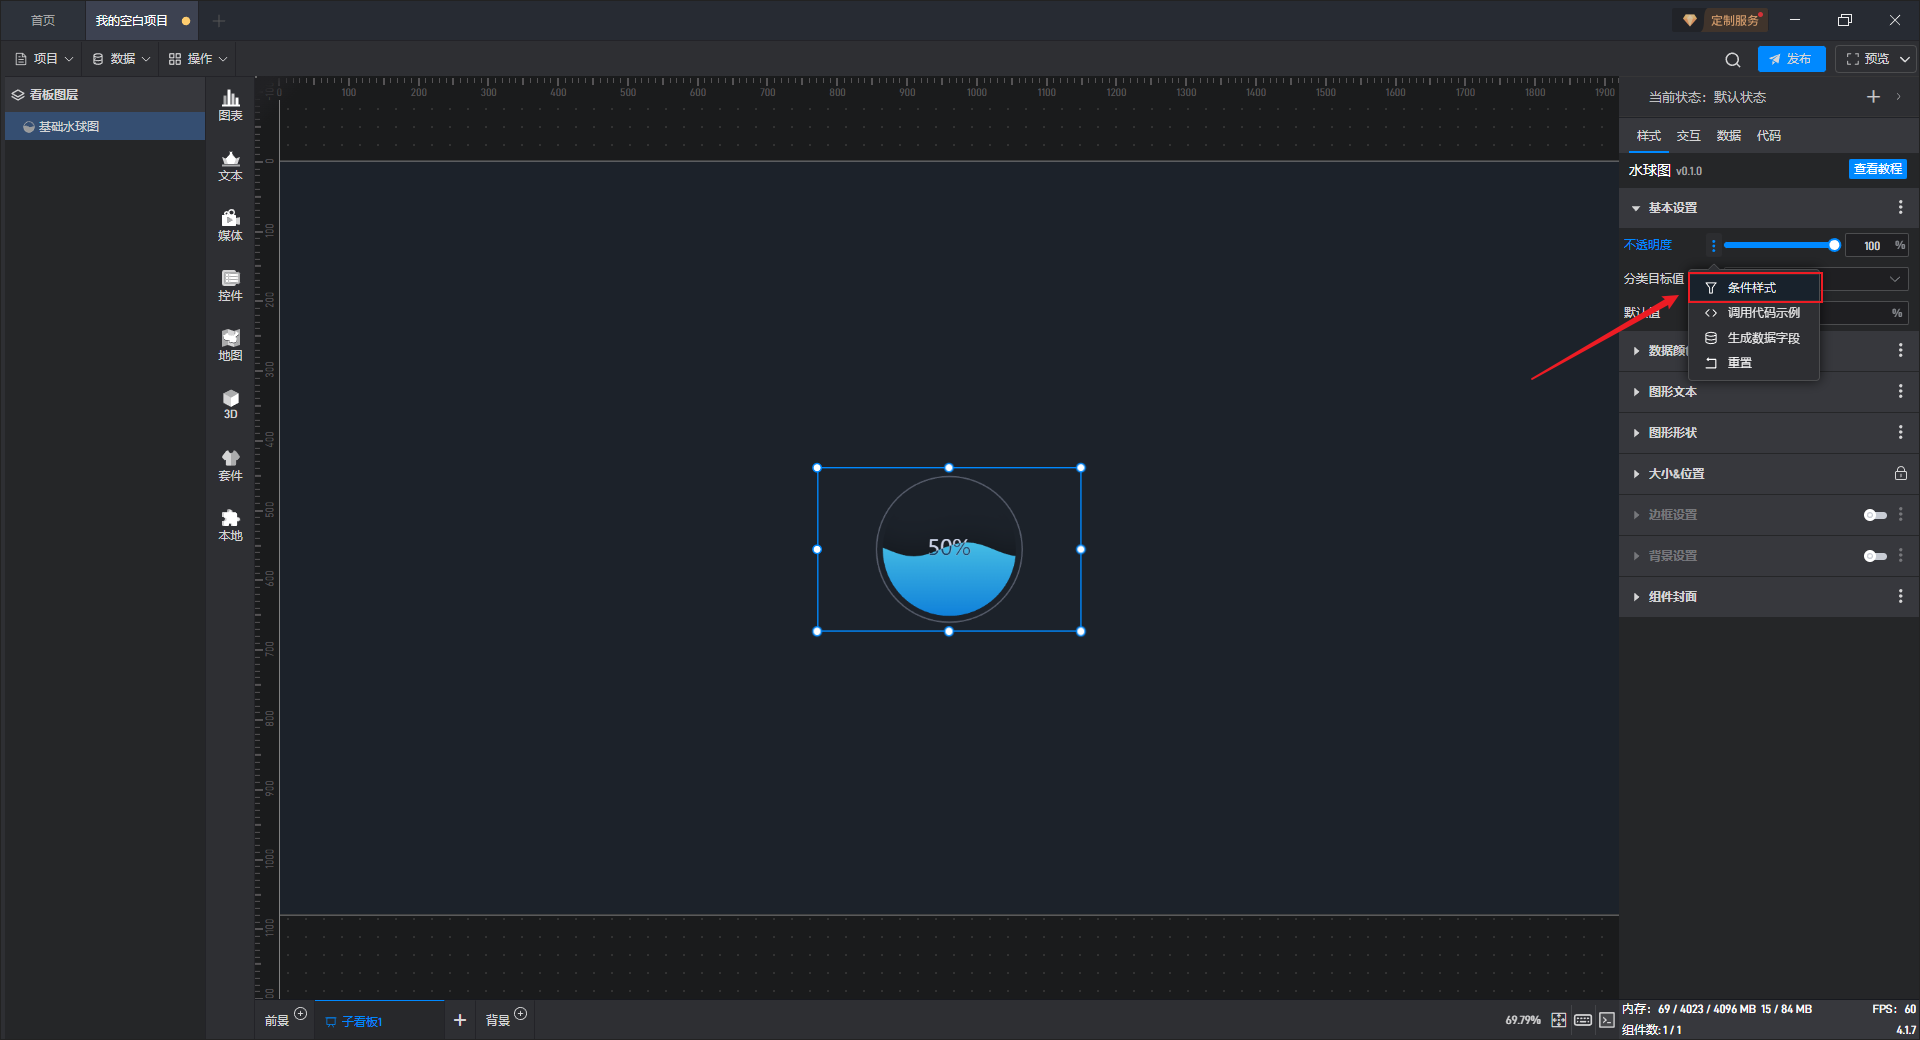Collapse the 基本设置 section
The image size is (1920, 1040).
pos(1636,208)
